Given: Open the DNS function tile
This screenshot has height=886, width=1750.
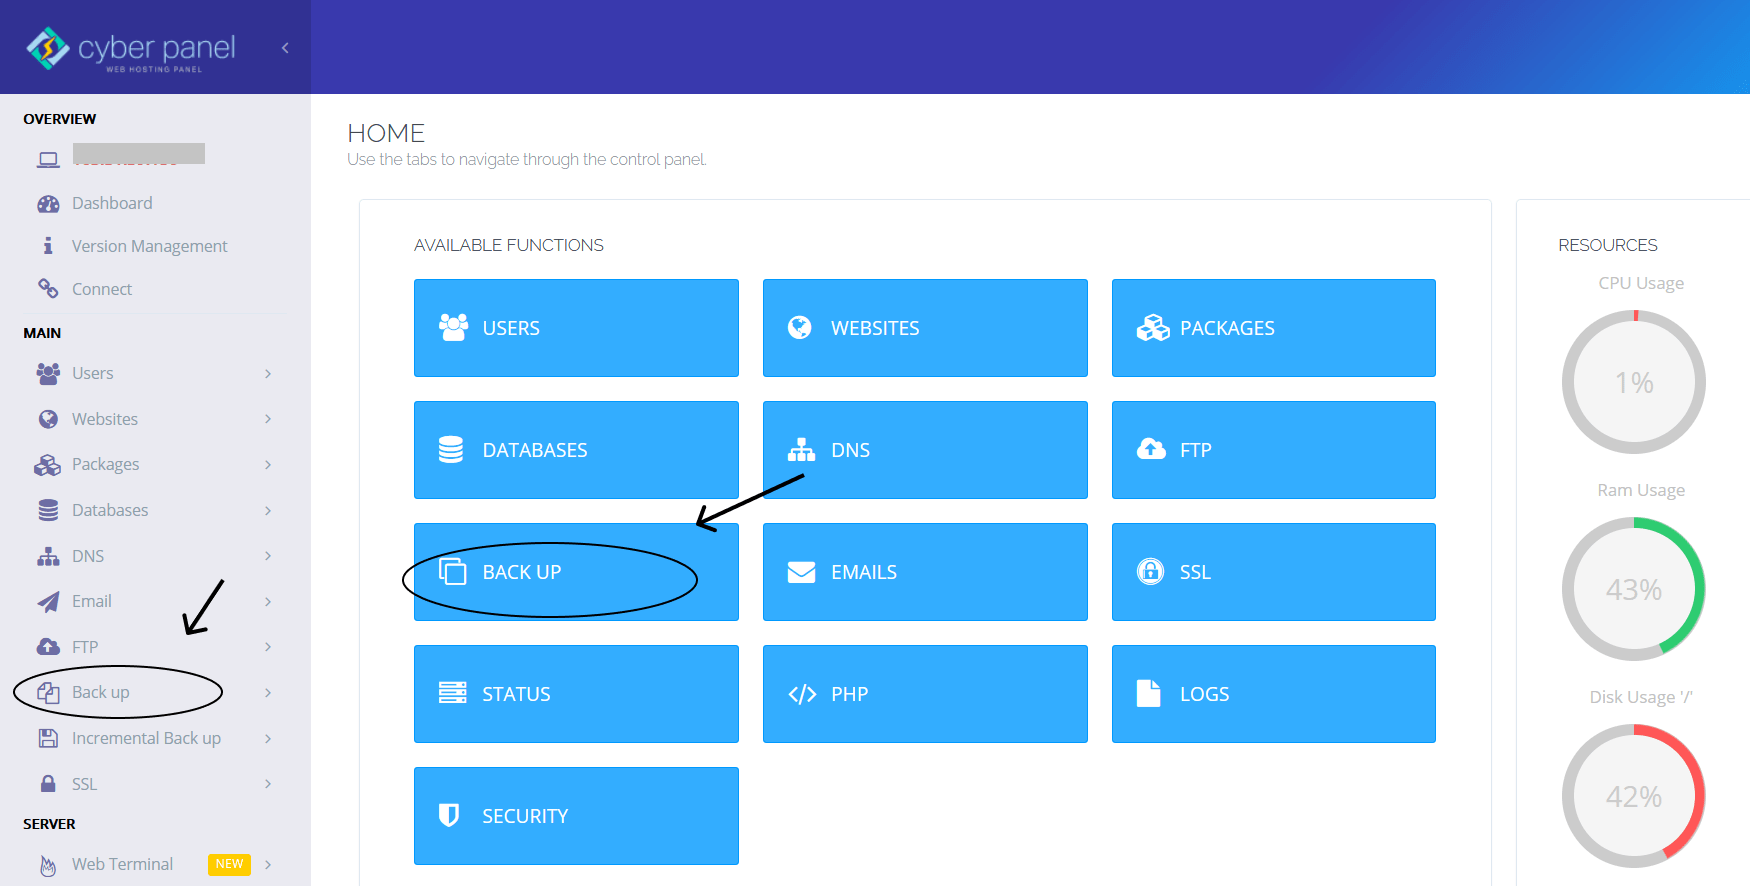Looking at the screenshot, I should point(925,450).
